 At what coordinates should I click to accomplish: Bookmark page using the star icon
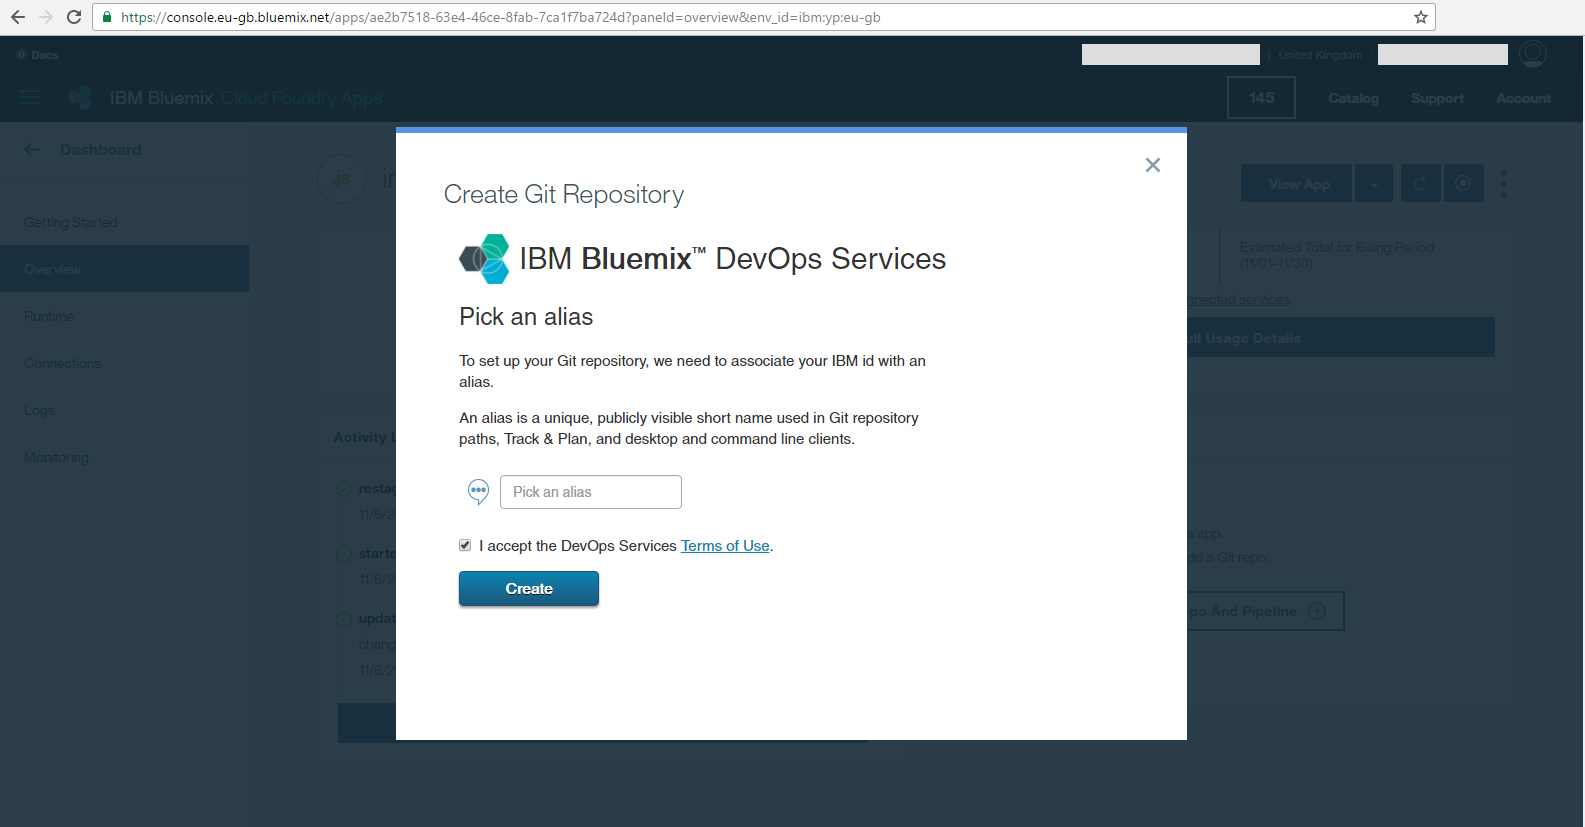tap(1420, 17)
